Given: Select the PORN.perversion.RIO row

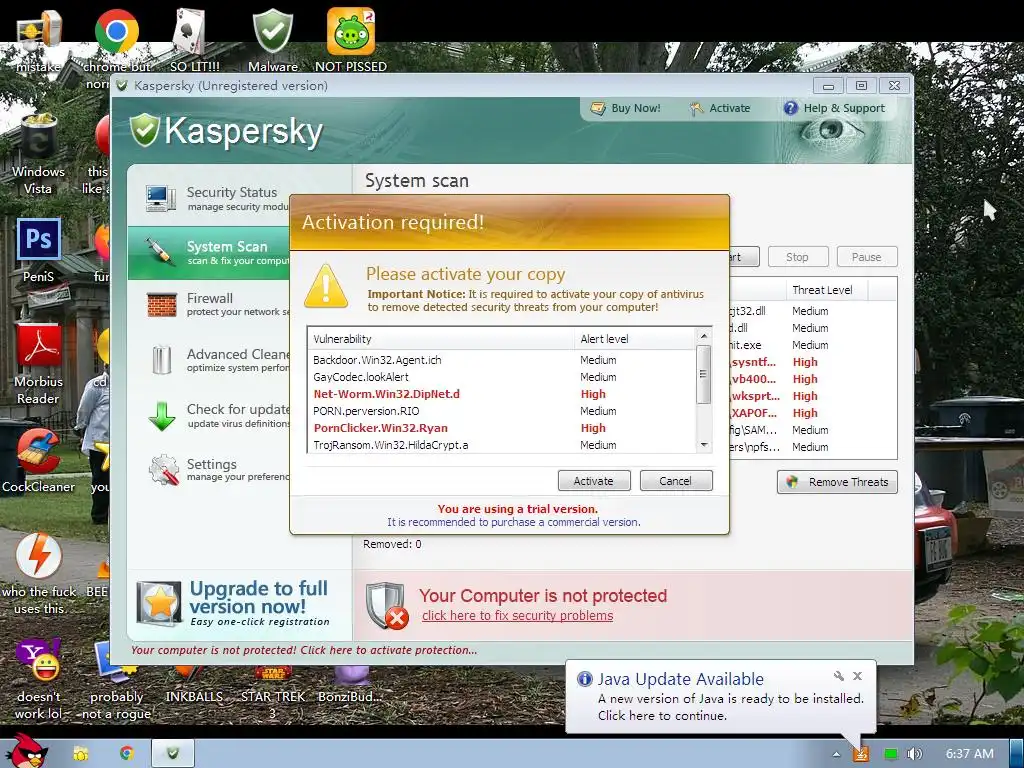Looking at the screenshot, I should (x=502, y=411).
